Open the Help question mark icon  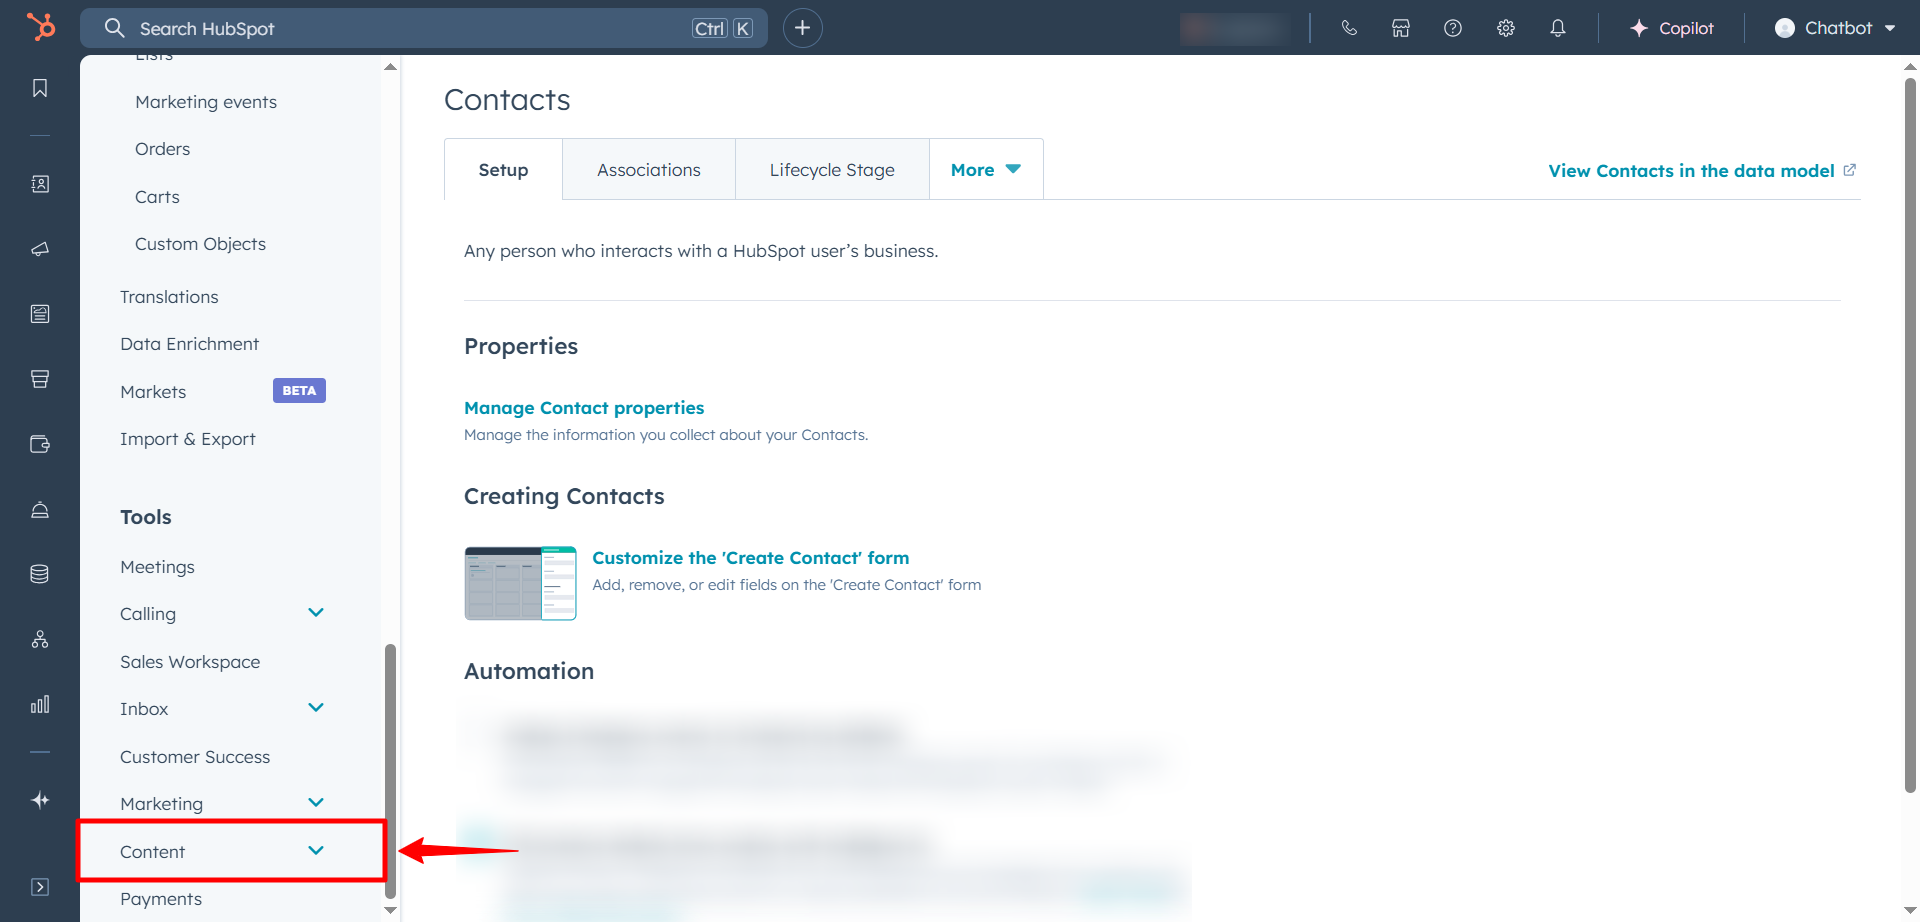coord(1453,28)
